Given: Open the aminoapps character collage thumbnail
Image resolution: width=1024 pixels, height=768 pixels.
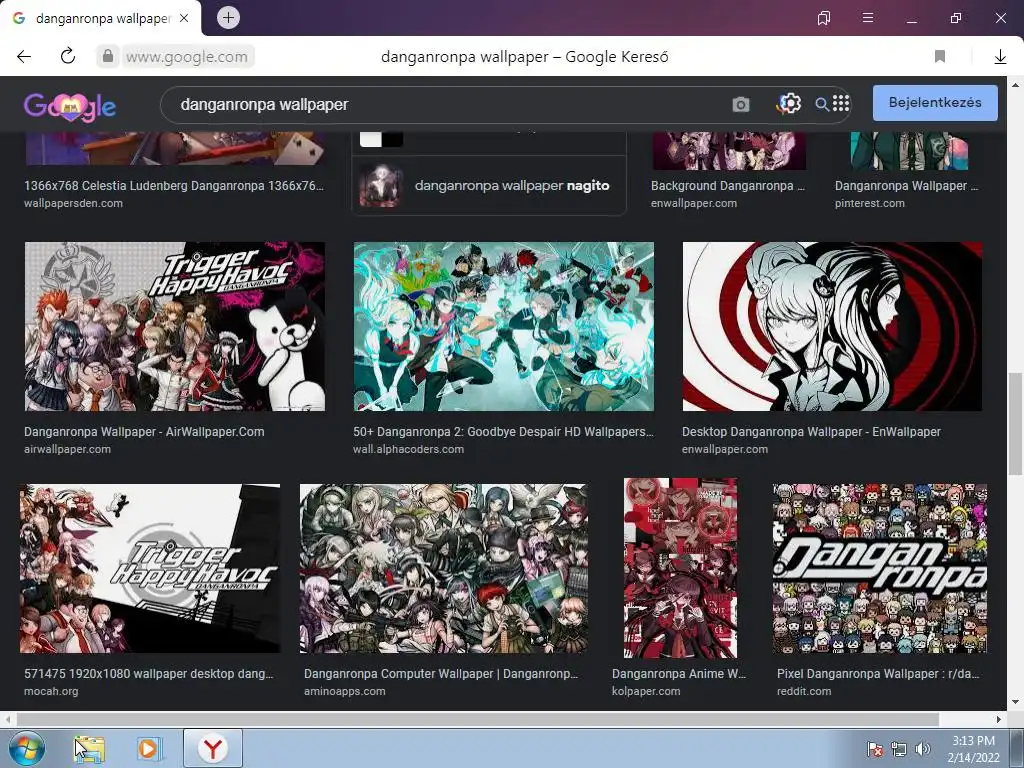Looking at the screenshot, I should [443, 568].
